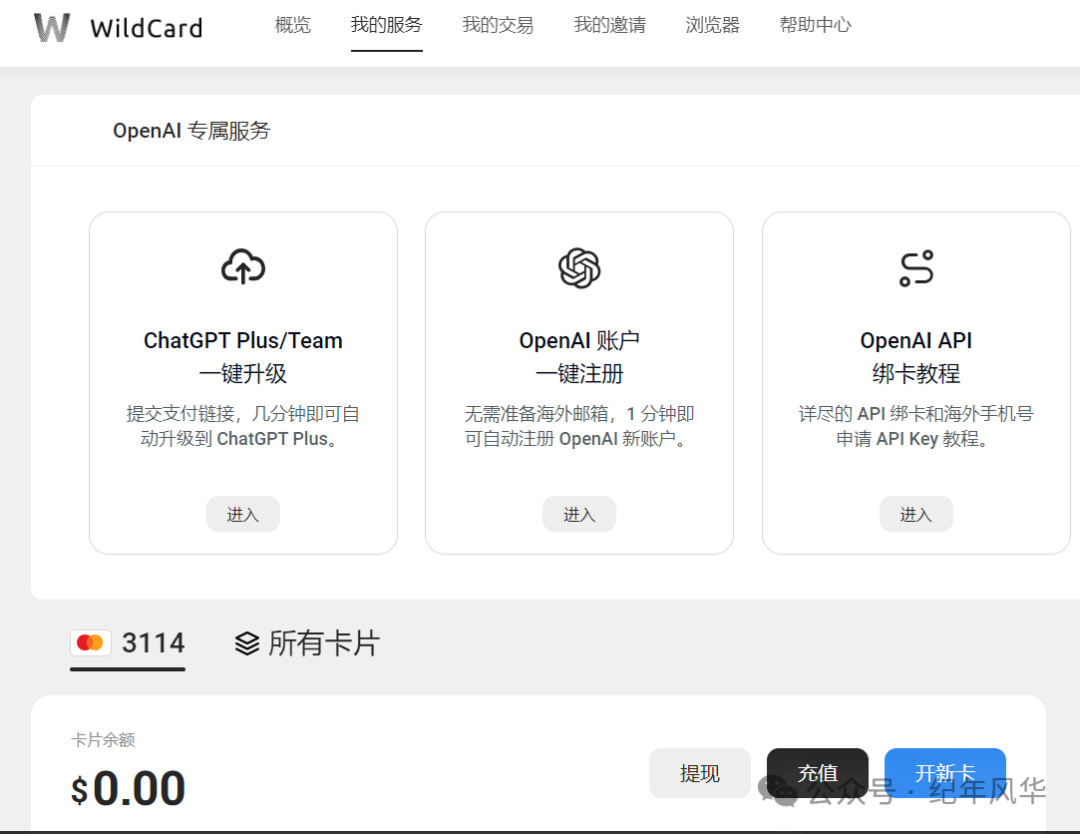
Task: Click the black 充值 recharge button
Action: [817, 773]
